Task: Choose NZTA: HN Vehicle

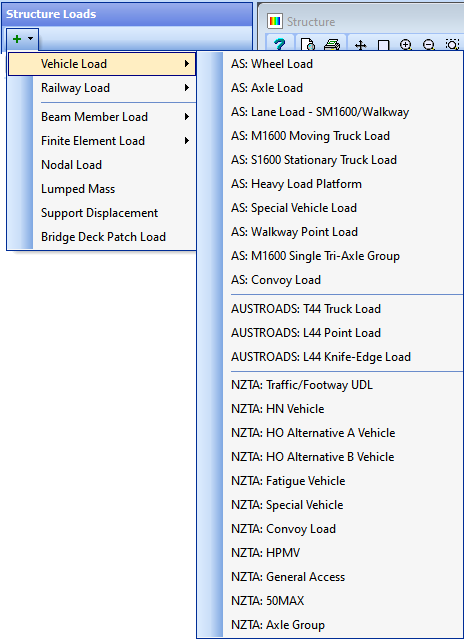Action: click(330, 409)
